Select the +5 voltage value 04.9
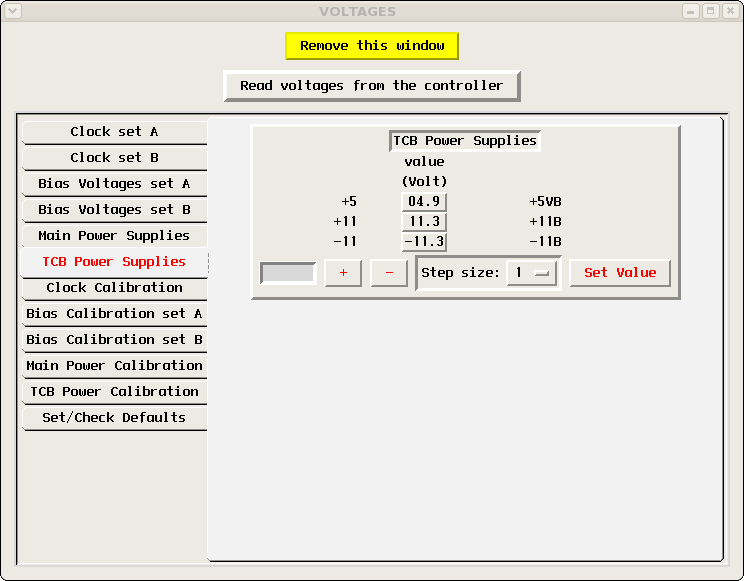This screenshot has height=581, width=744. click(x=424, y=202)
